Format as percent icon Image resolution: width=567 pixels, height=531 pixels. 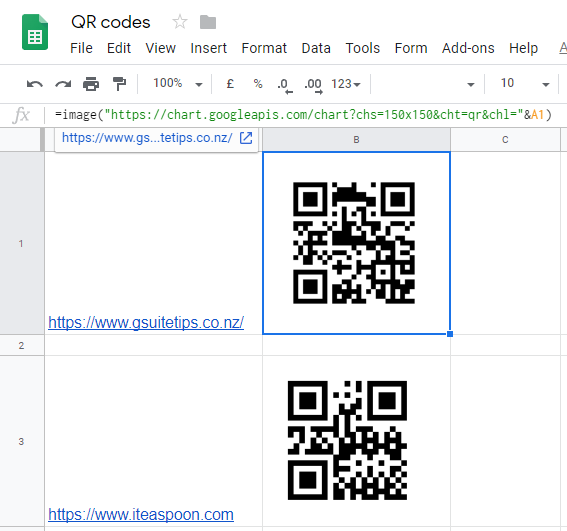click(x=258, y=84)
